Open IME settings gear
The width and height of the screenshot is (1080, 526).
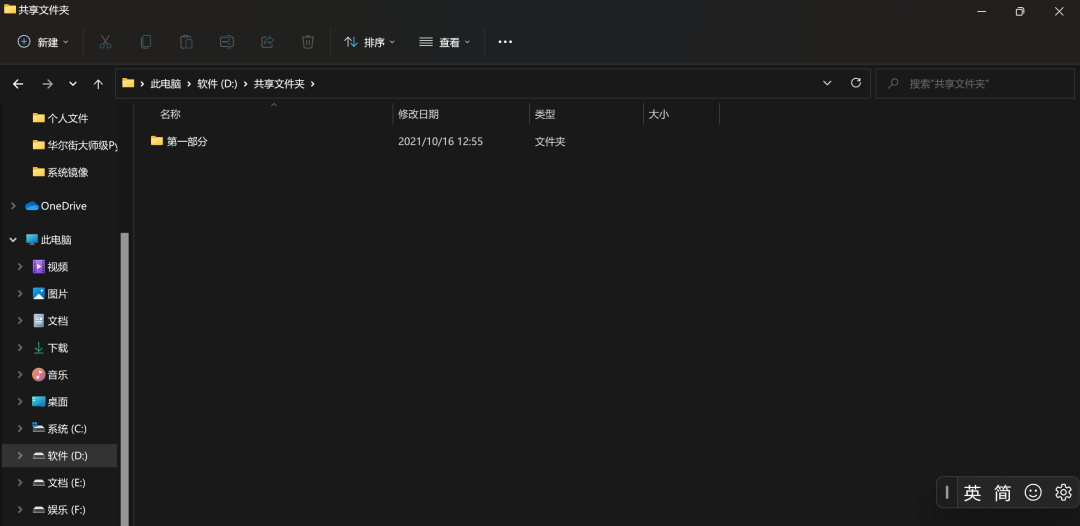coord(1063,493)
